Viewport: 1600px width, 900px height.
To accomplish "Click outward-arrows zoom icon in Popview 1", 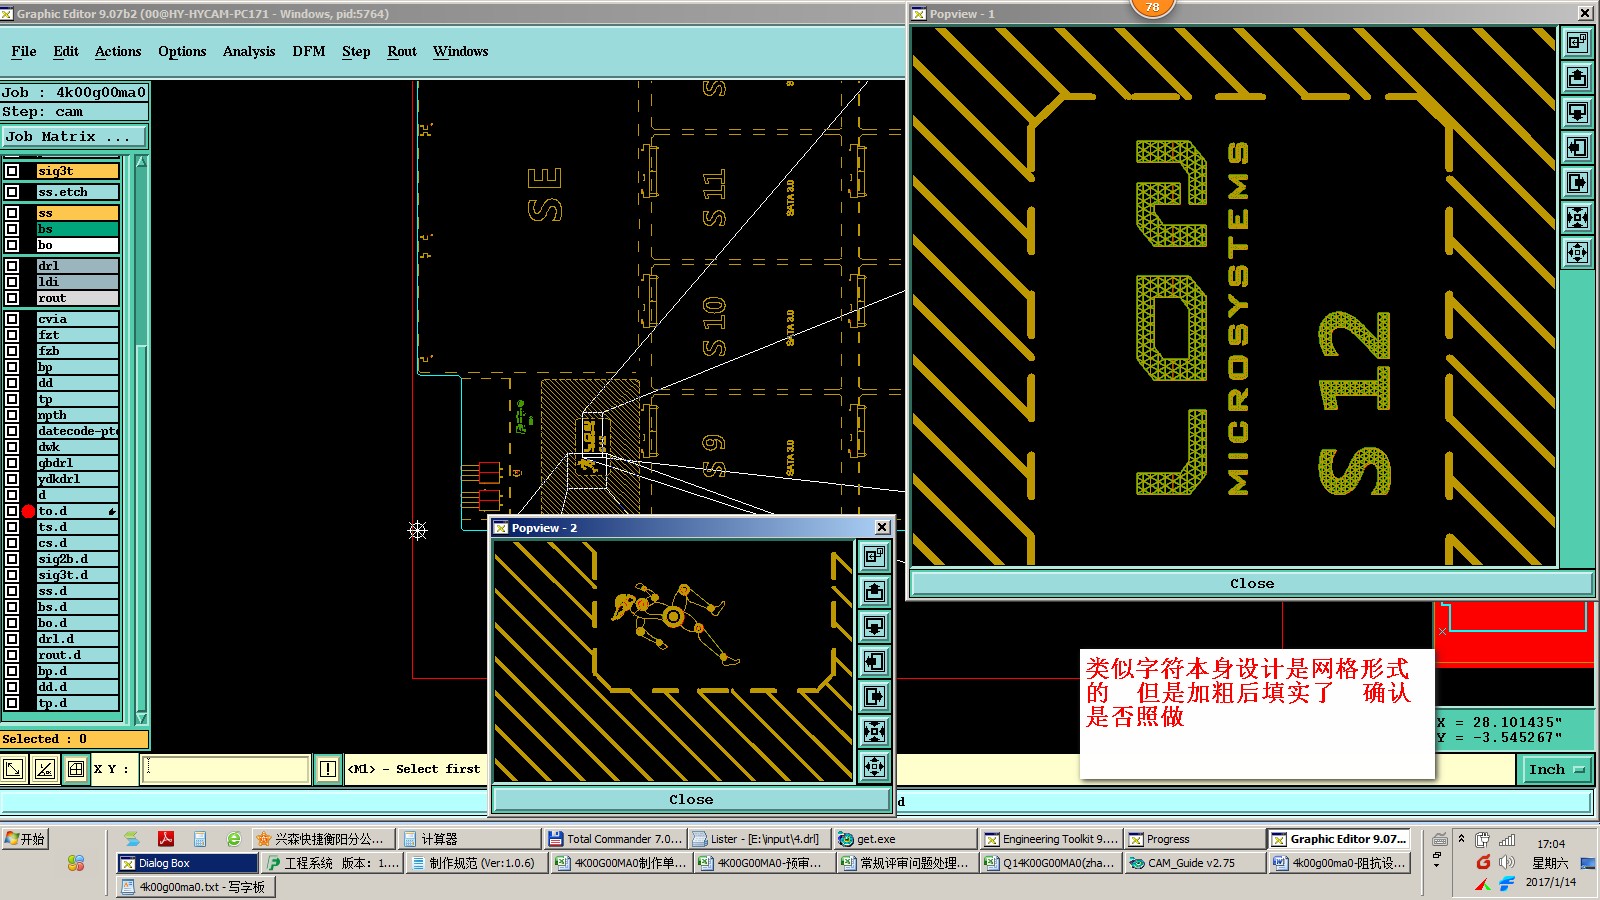I will click(1577, 252).
